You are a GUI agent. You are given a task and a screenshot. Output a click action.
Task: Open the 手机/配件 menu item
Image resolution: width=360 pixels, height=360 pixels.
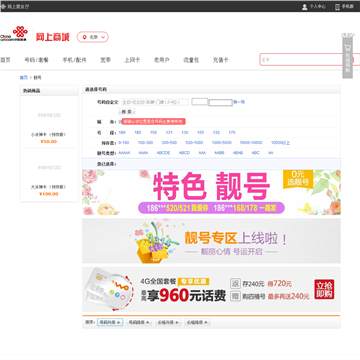(x=74, y=60)
